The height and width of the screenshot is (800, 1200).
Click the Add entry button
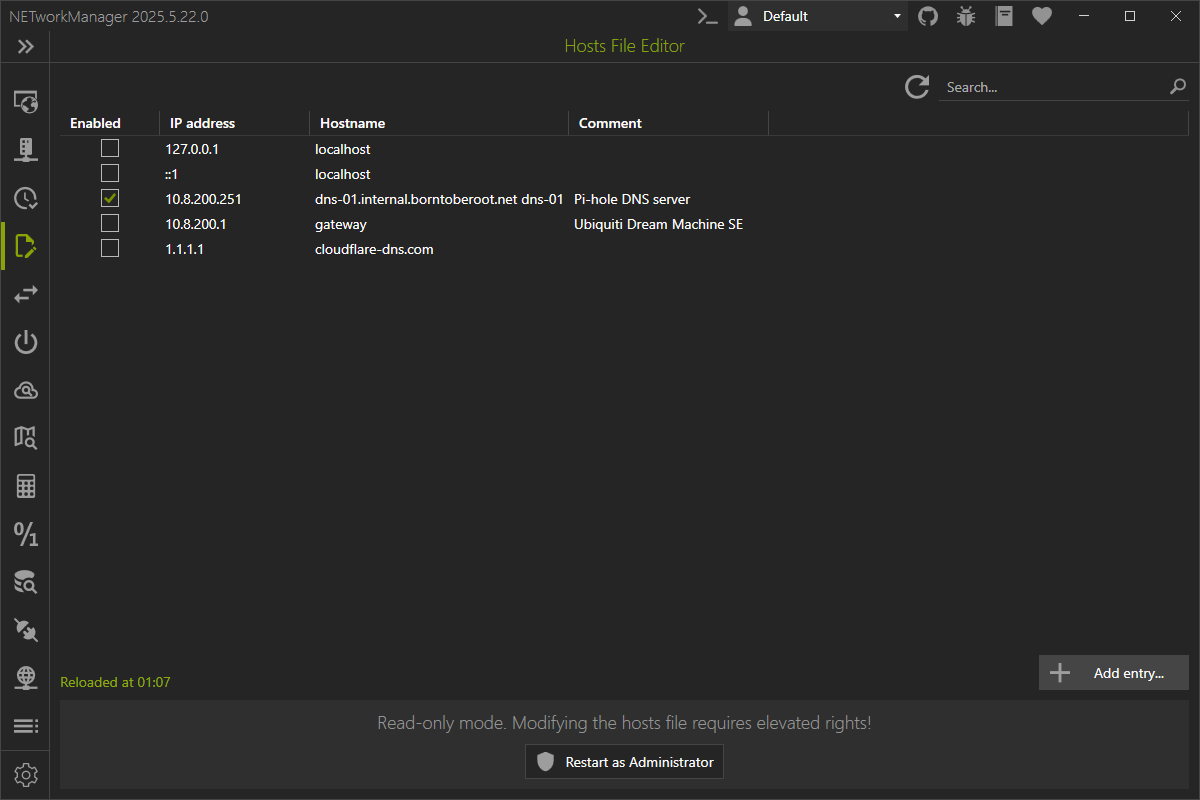click(x=1114, y=673)
